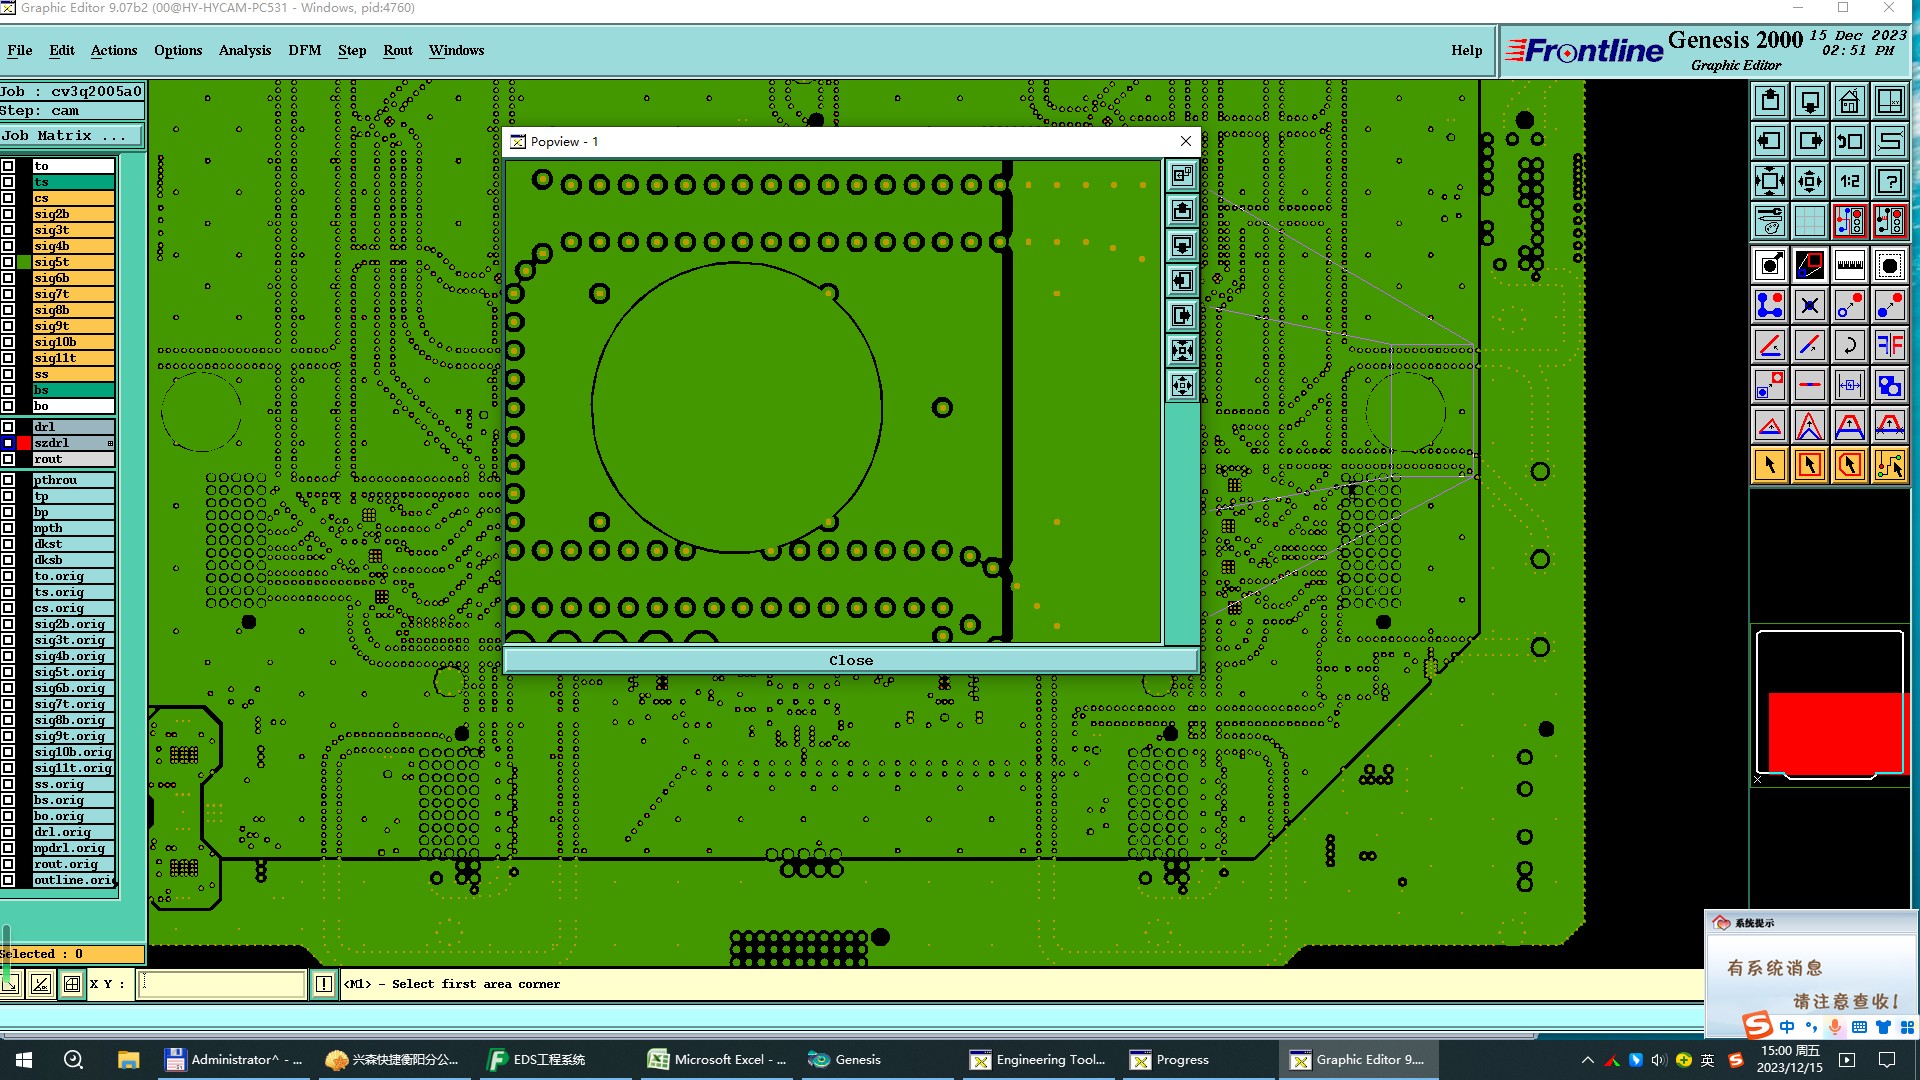Open the Job Matrix ... selector
The width and height of the screenshot is (1920, 1080).
tap(71, 135)
